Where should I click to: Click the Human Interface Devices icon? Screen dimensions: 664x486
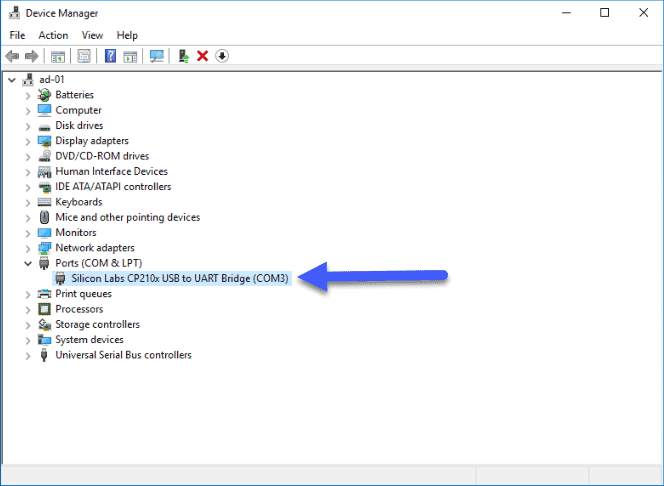pyautogui.click(x=44, y=171)
